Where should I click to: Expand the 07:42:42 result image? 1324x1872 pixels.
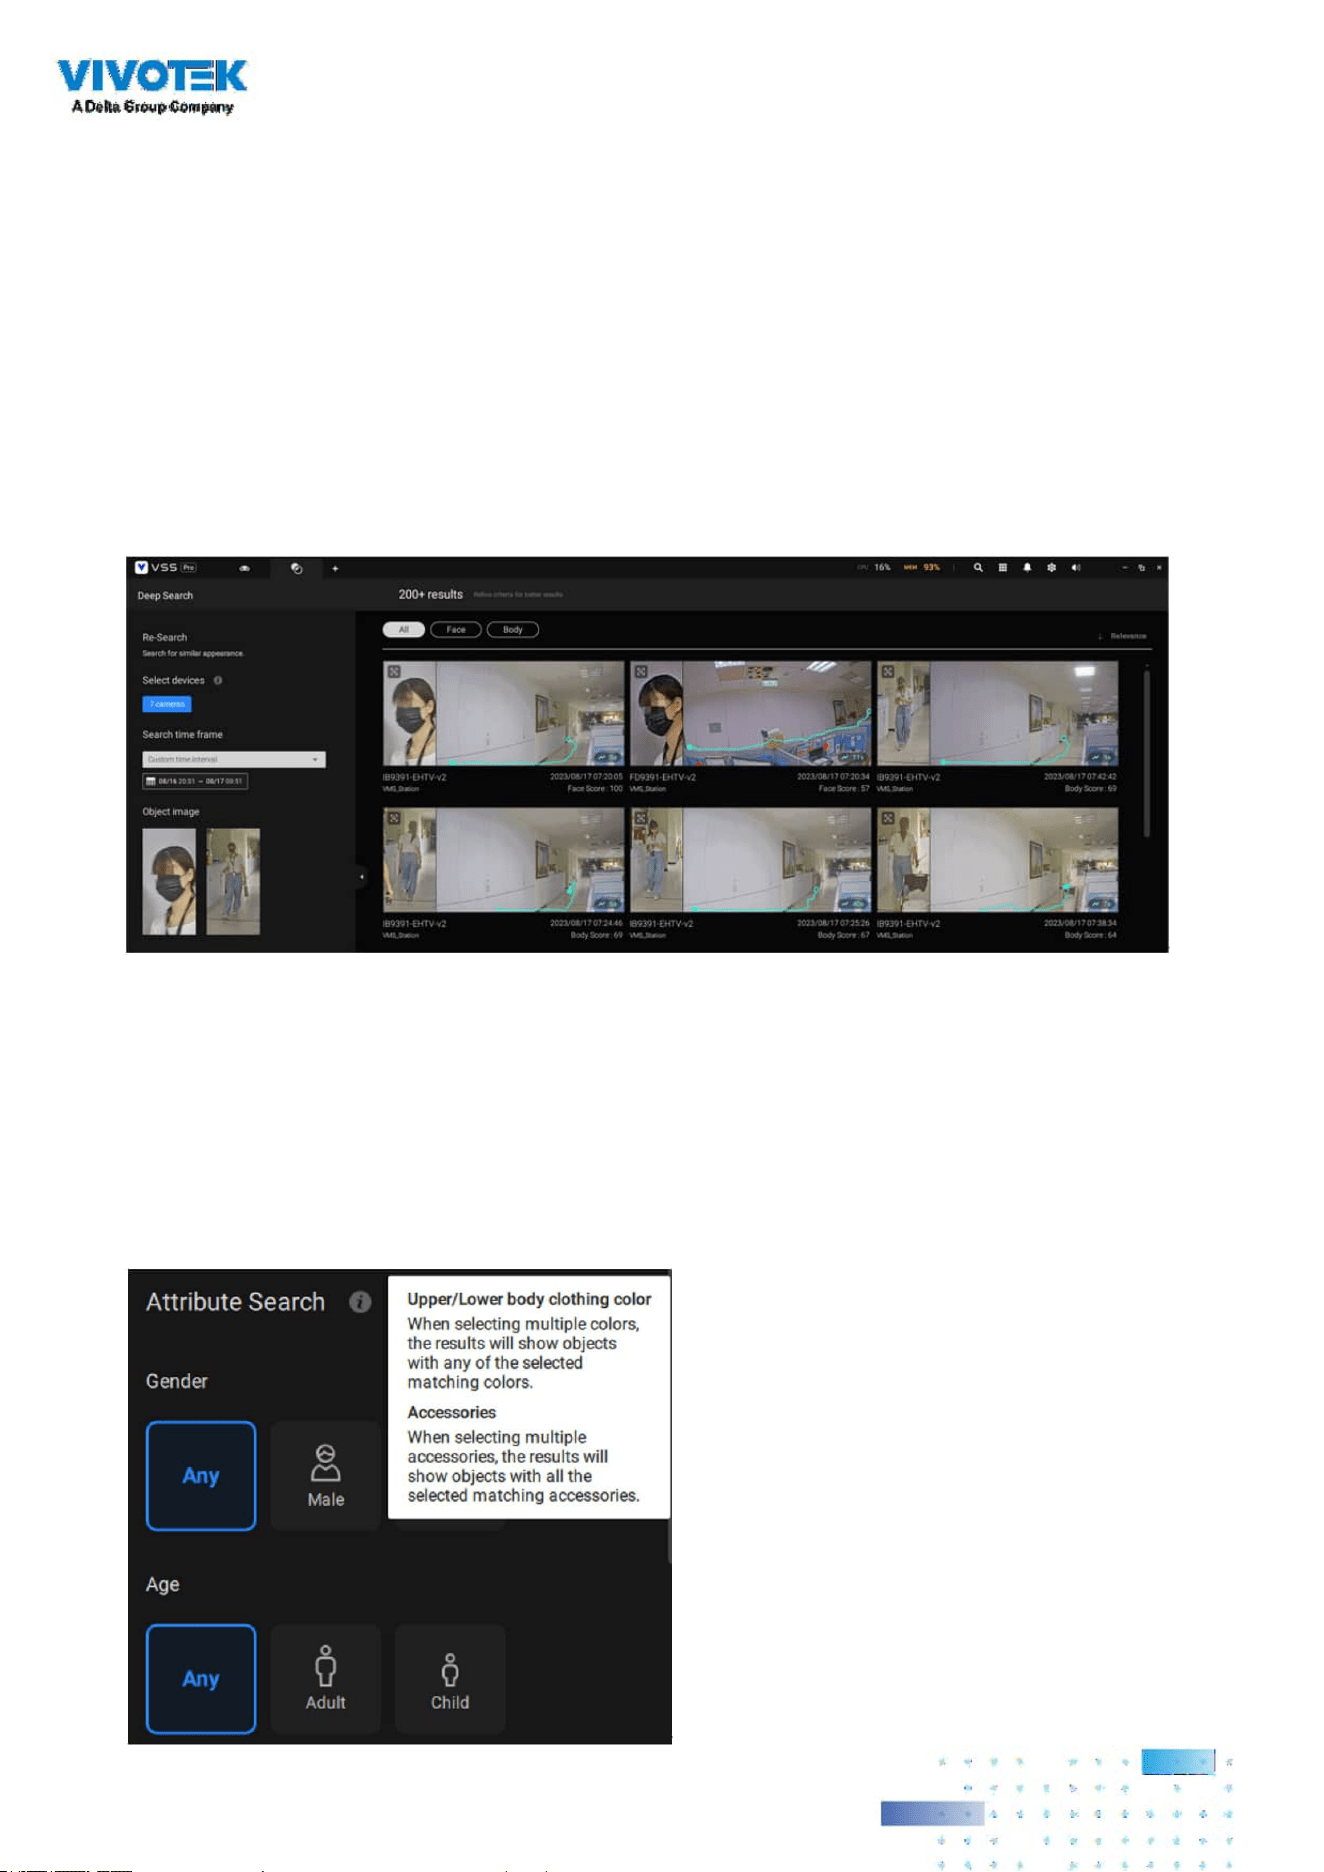[x=888, y=672]
